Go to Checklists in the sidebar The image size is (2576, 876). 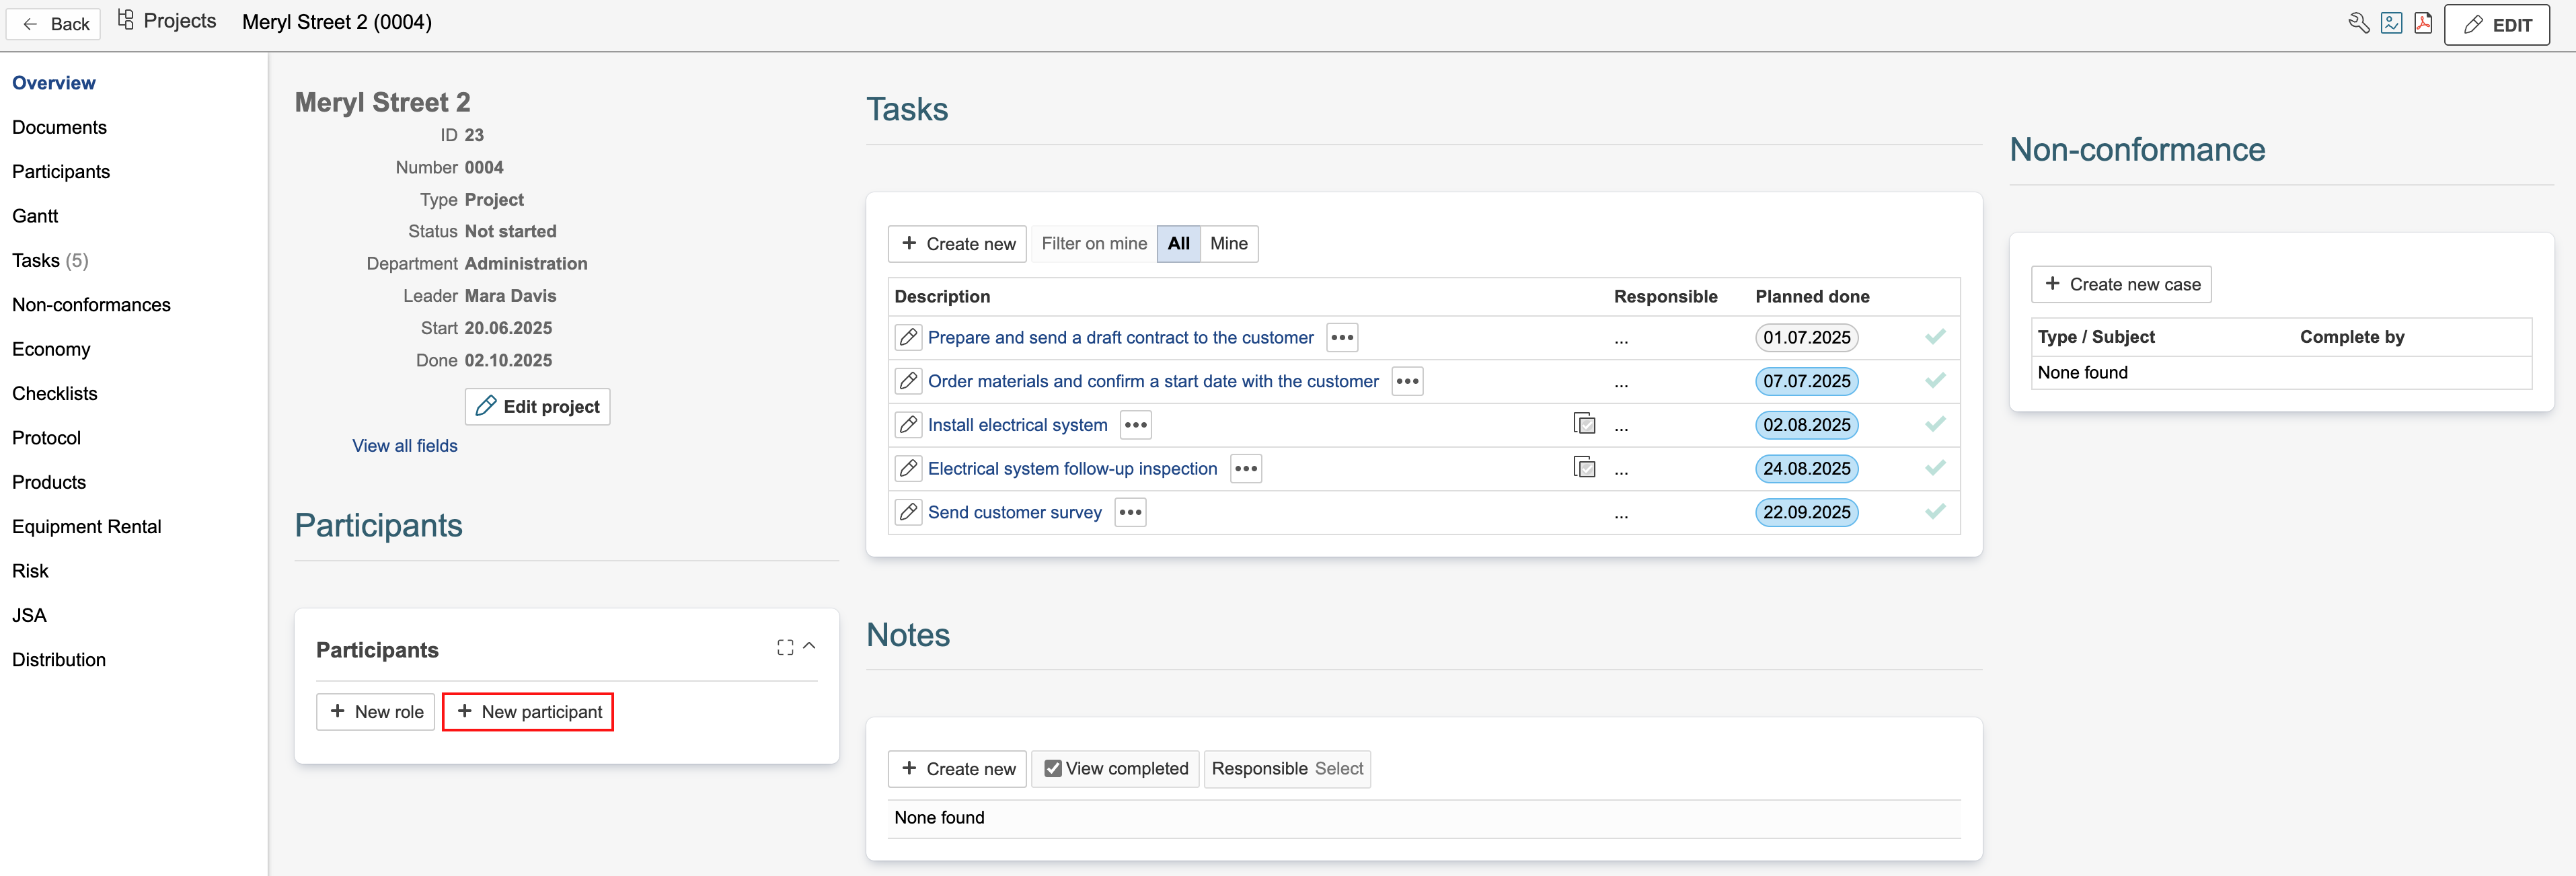click(55, 394)
